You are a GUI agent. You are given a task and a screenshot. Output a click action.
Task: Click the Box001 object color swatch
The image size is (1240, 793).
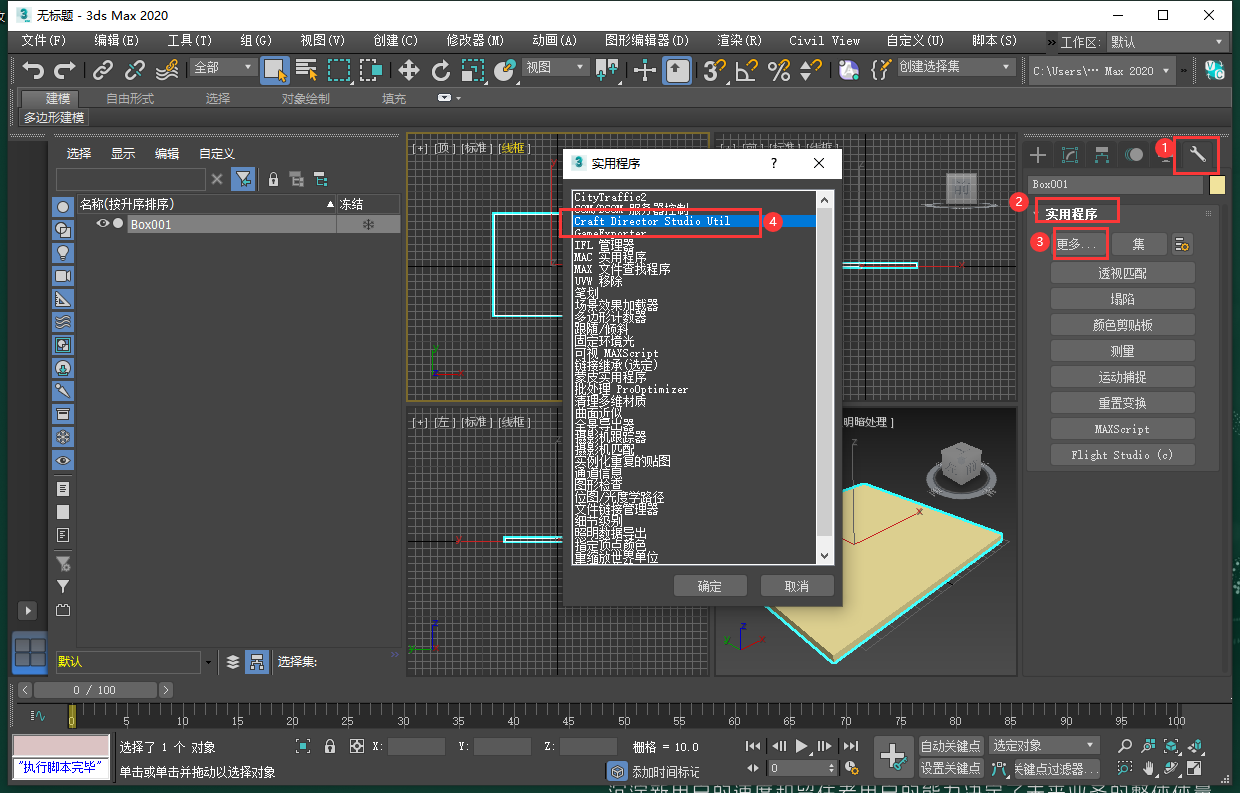pos(1217,184)
